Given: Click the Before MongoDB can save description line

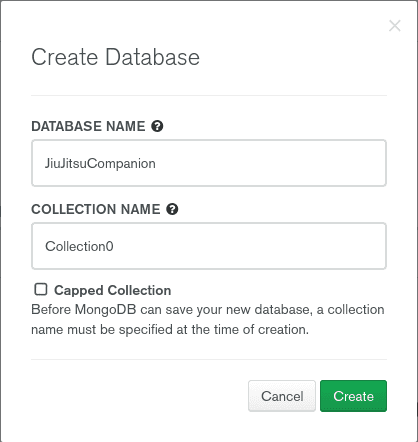Looking at the screenshot, I should point(208,310).
